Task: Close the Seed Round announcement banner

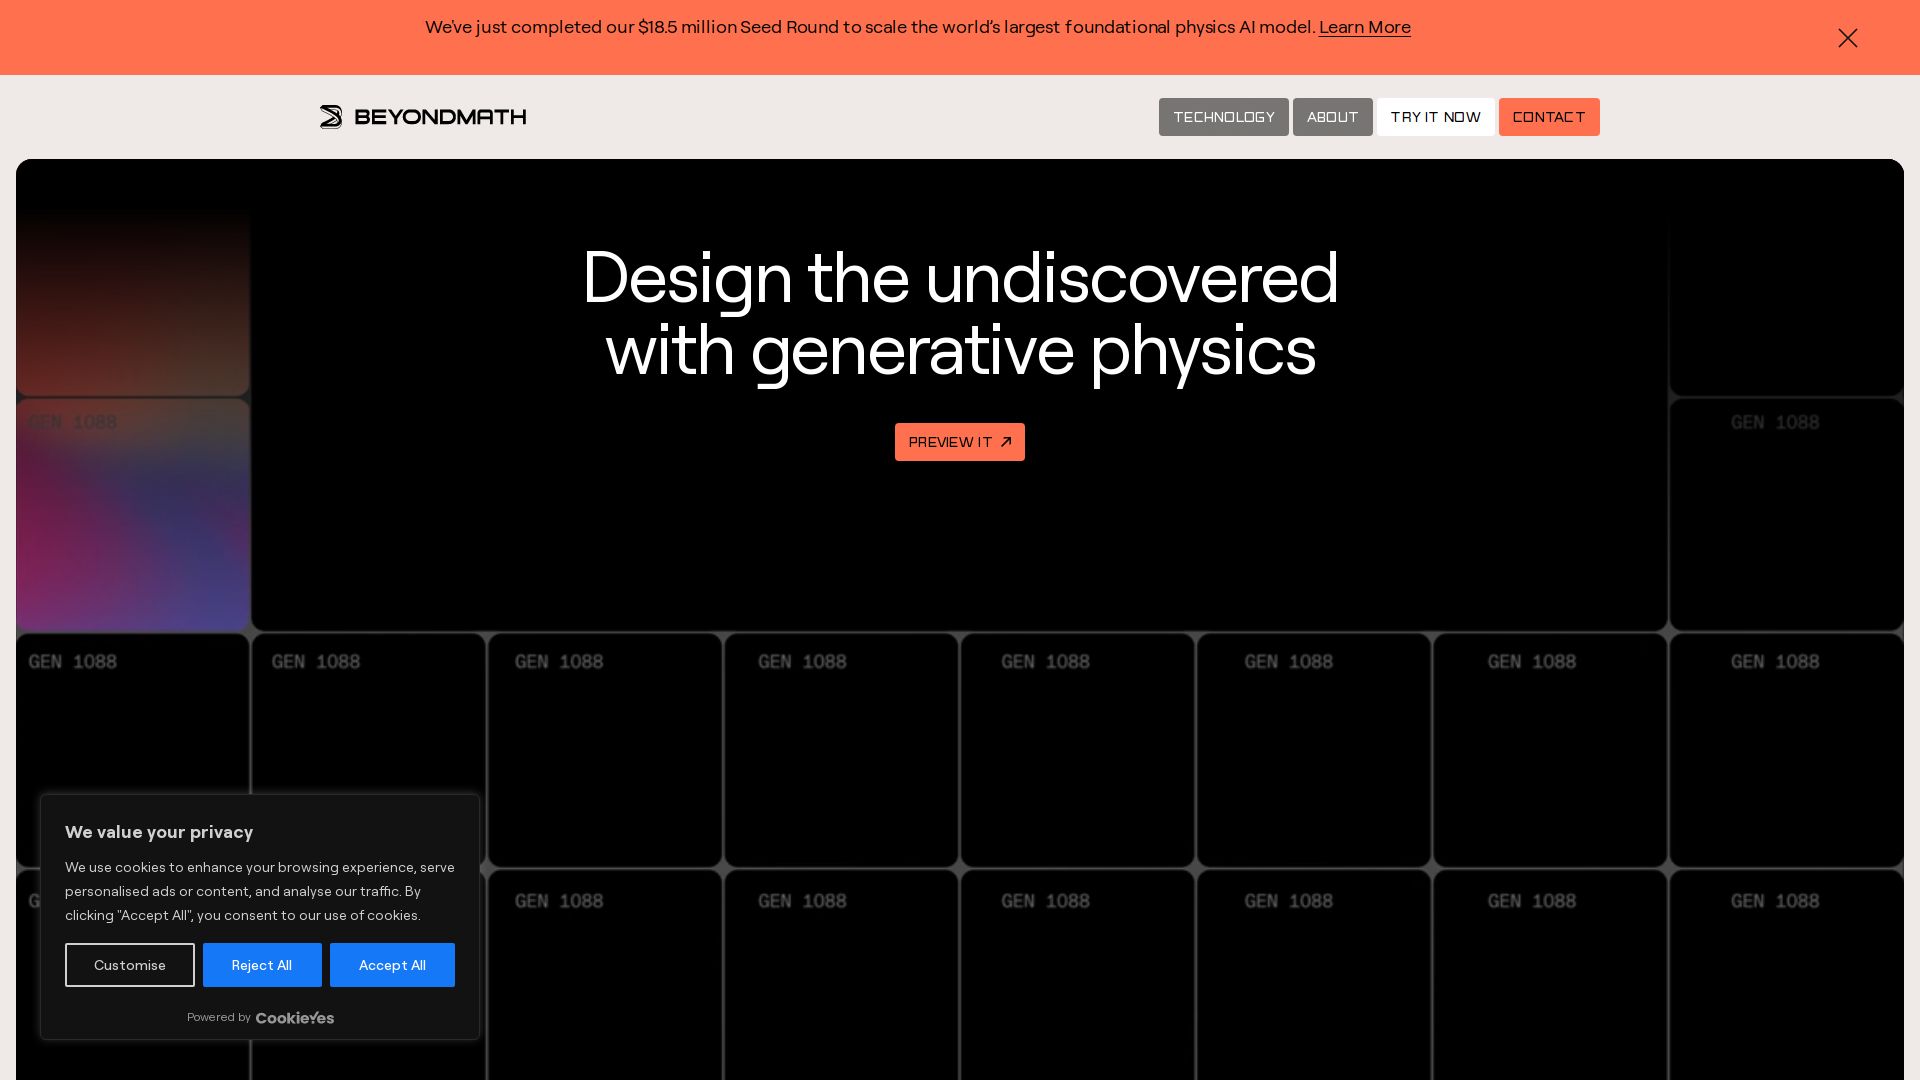Action: pos(1847,38)
